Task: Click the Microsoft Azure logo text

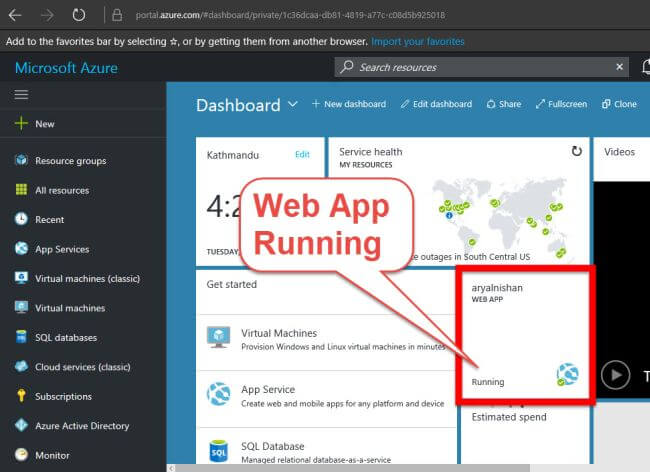Action: (x=66, y=68)
